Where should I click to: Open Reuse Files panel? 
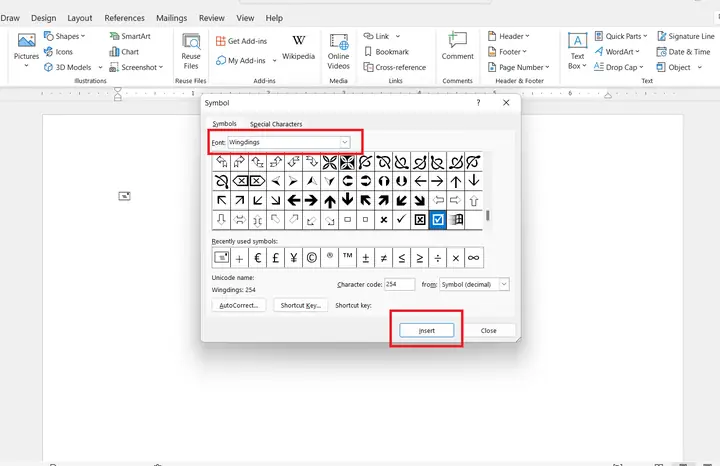(191, 51)
